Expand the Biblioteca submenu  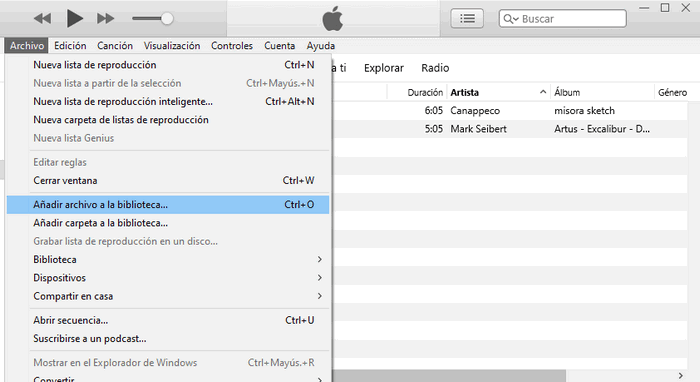(x=168, y=260)
